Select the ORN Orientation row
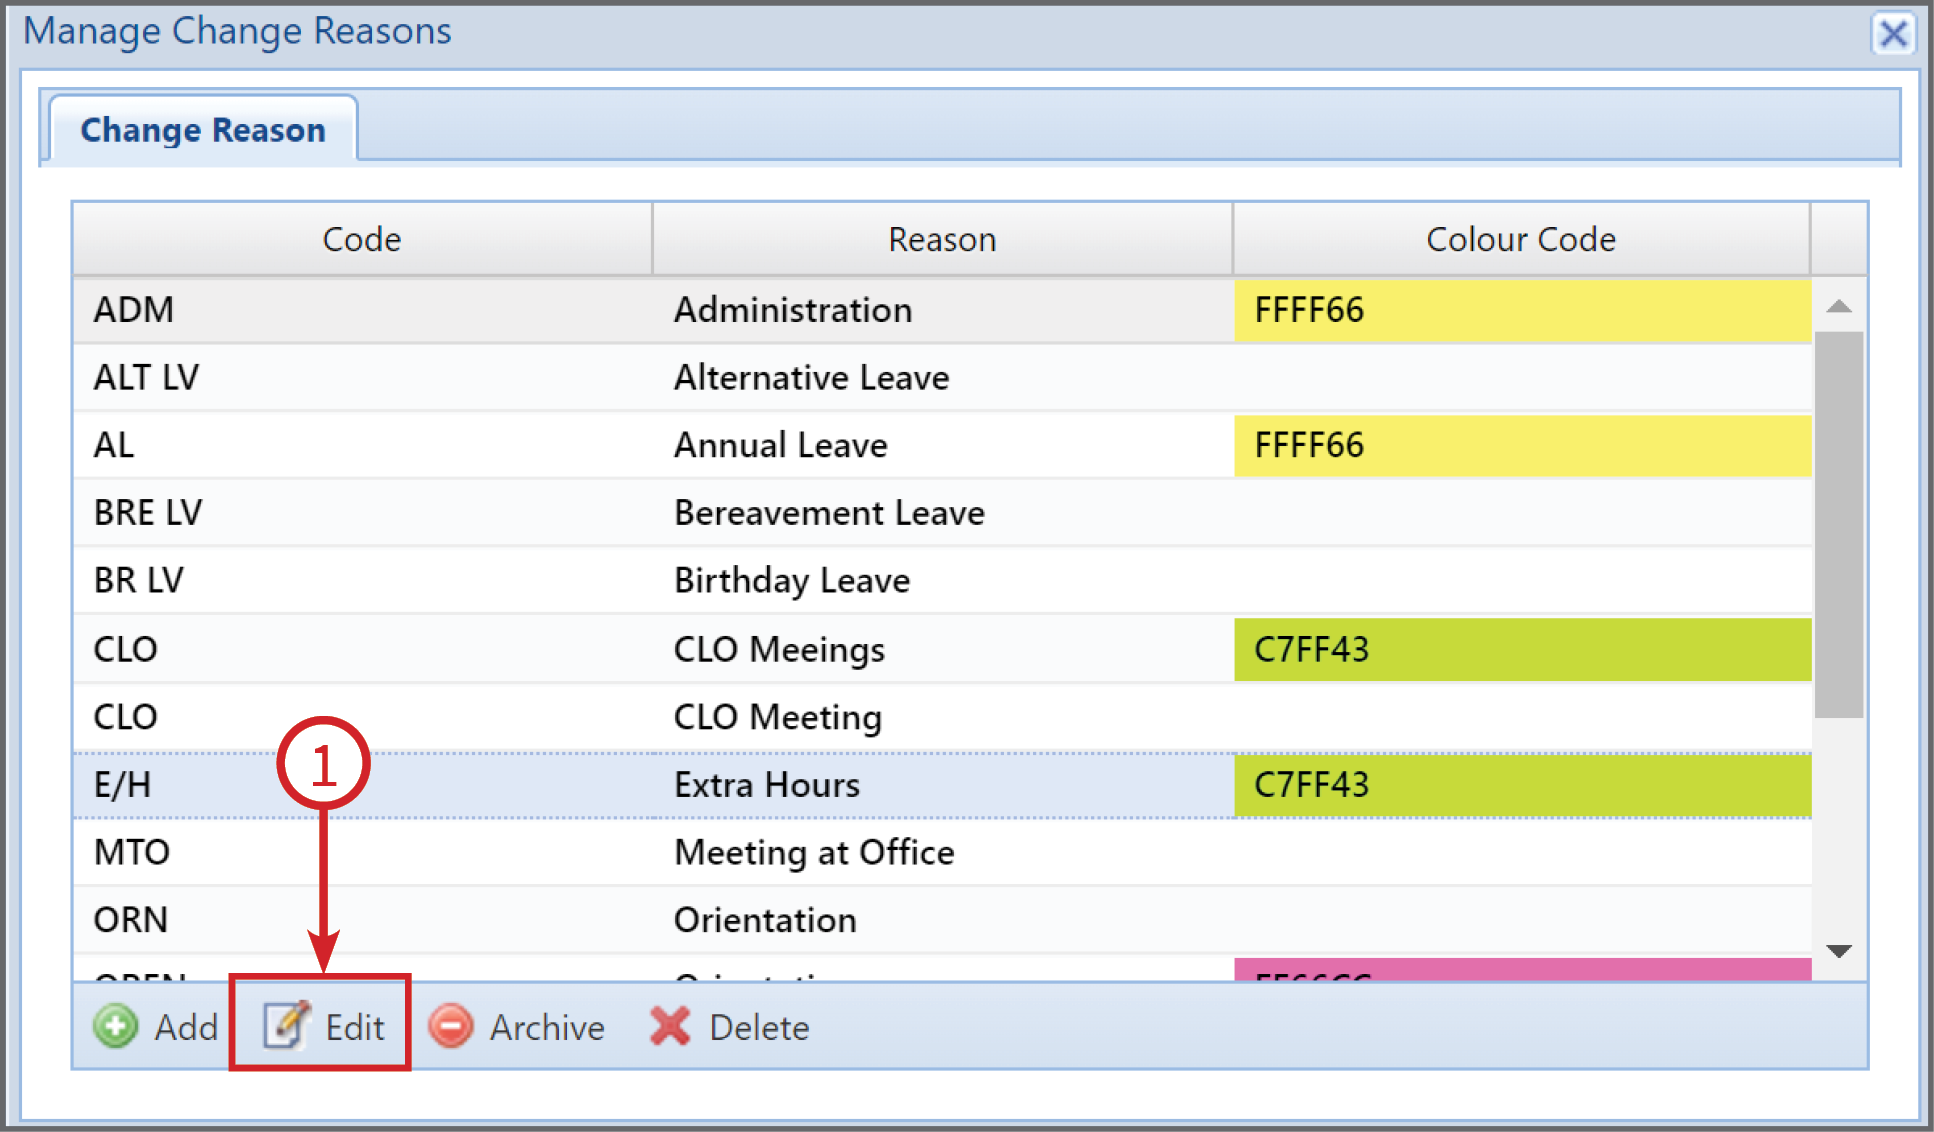This screenshot has height=1132, width=1934. click(942, 920)
